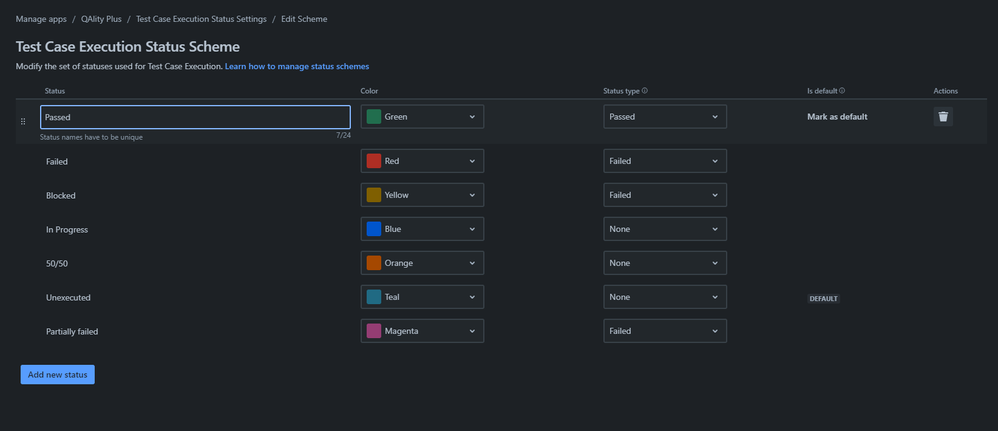Screen dimensions: 998x431
Task: Click info icon next to Is default
Action: 842,91
